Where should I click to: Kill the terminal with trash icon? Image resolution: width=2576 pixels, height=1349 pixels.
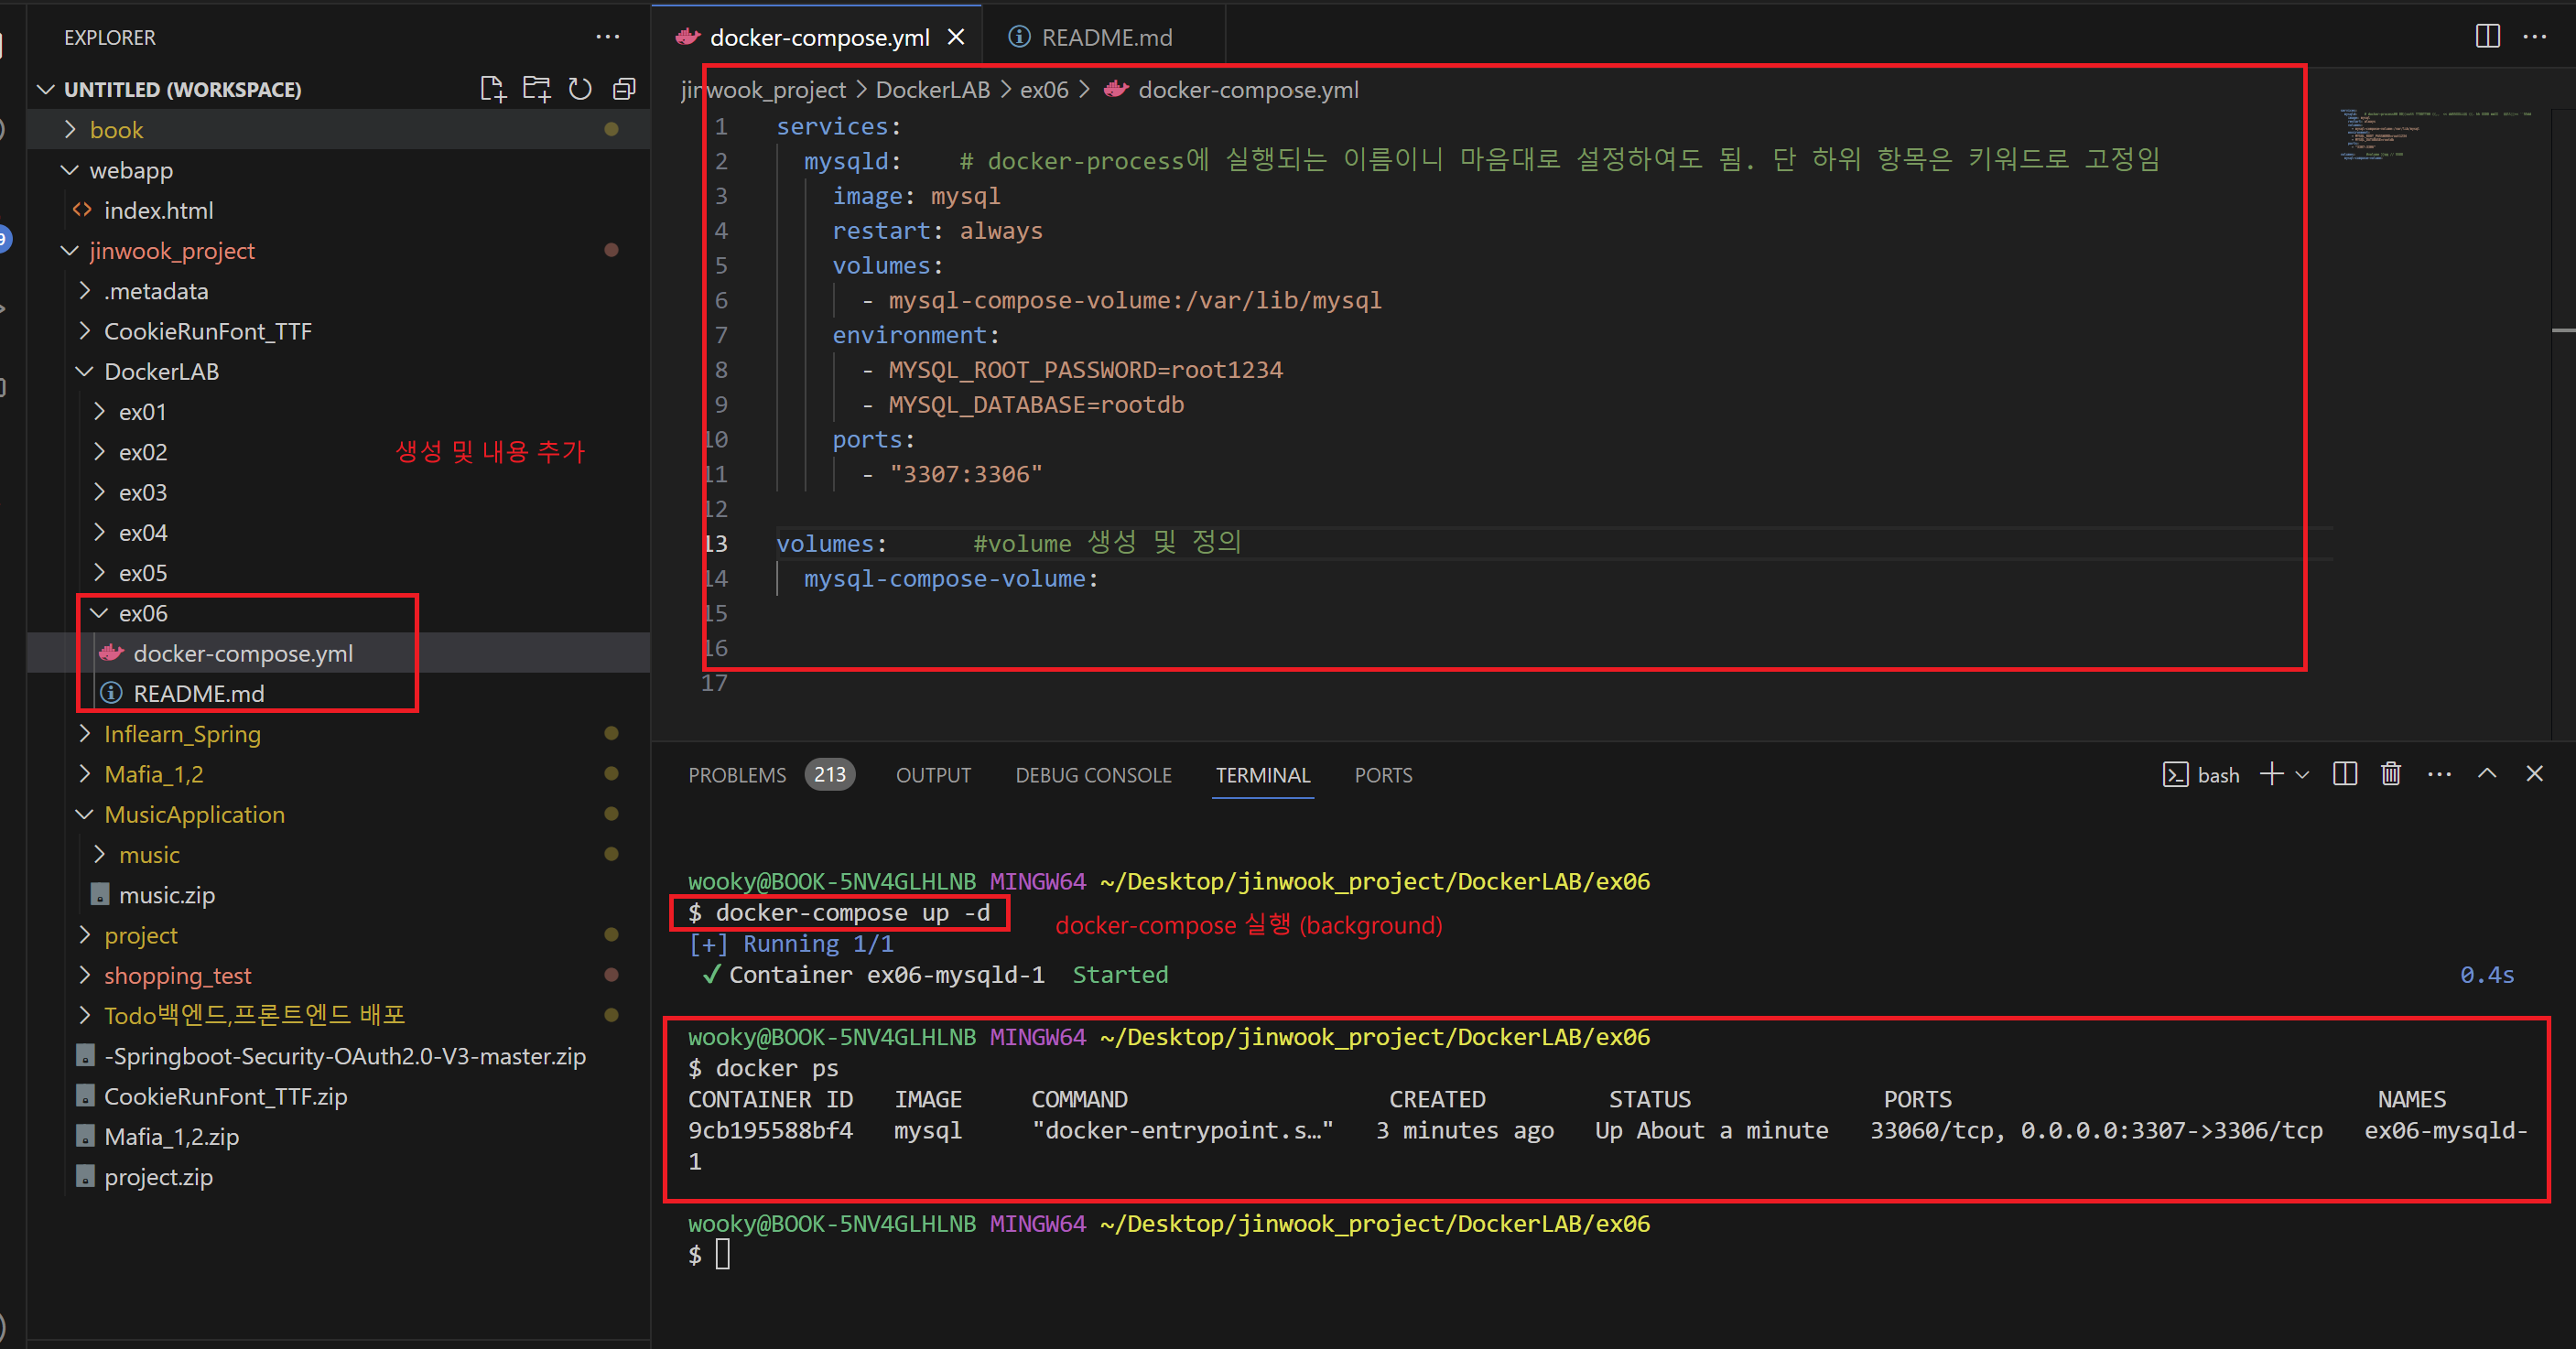coord(2391,774)
